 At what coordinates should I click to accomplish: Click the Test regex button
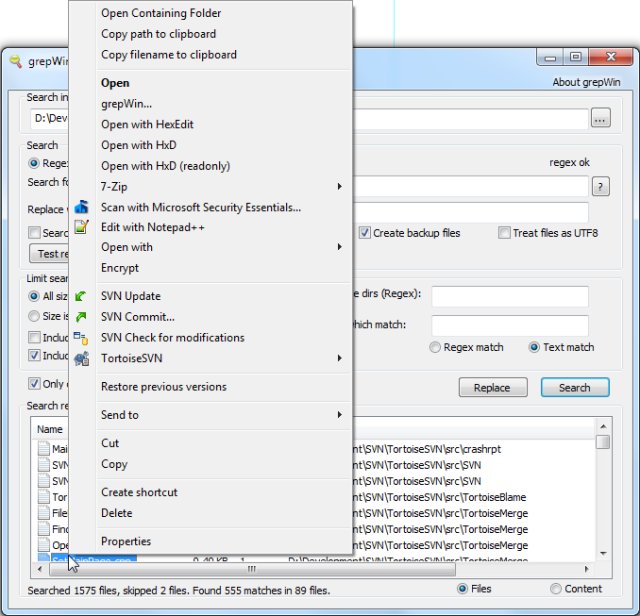(49, 254)
